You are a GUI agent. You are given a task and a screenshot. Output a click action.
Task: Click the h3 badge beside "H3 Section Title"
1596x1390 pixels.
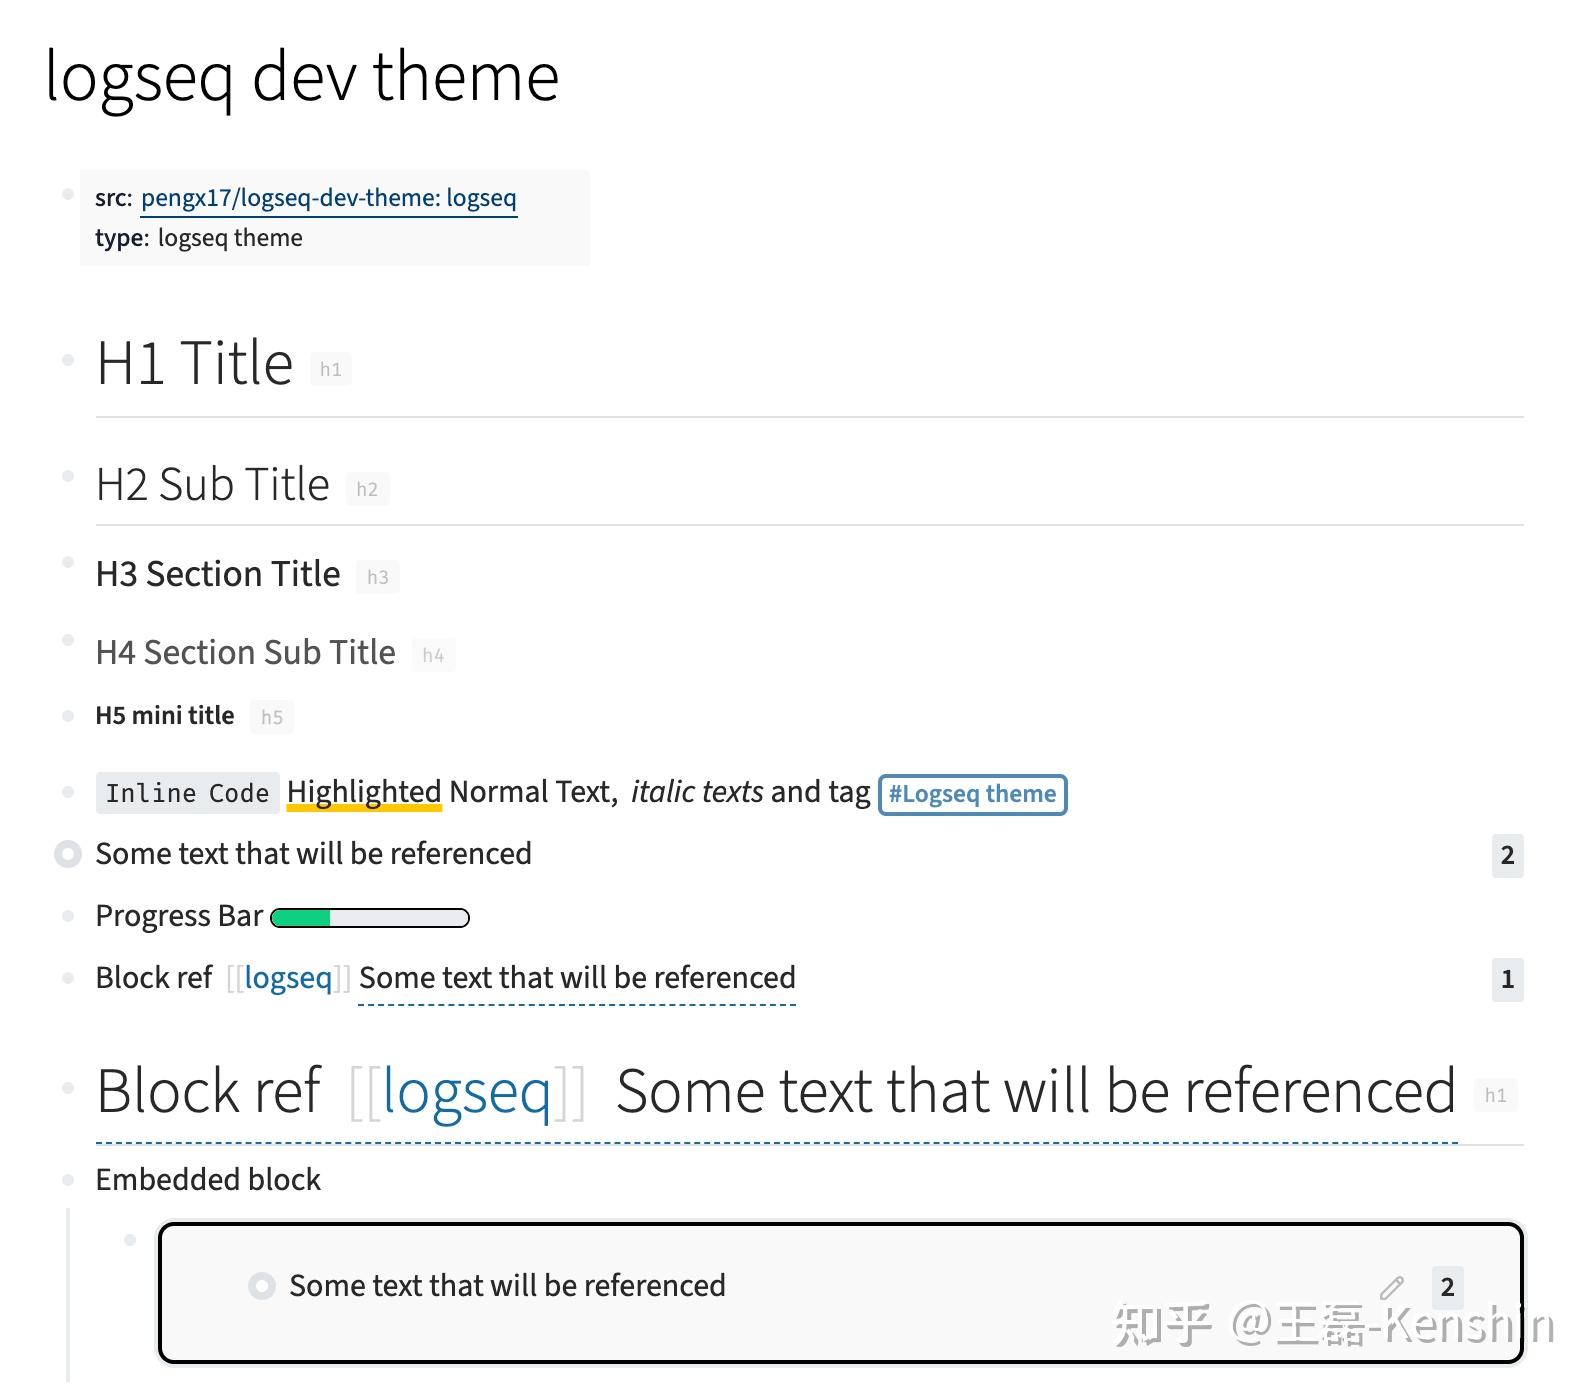[378, 576]
